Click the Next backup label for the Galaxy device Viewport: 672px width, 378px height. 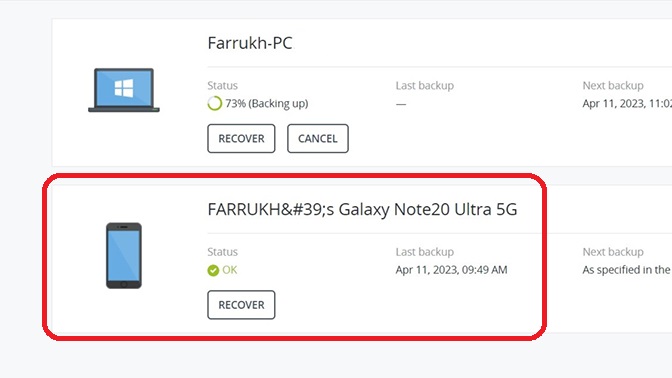(x=613, y=252)
